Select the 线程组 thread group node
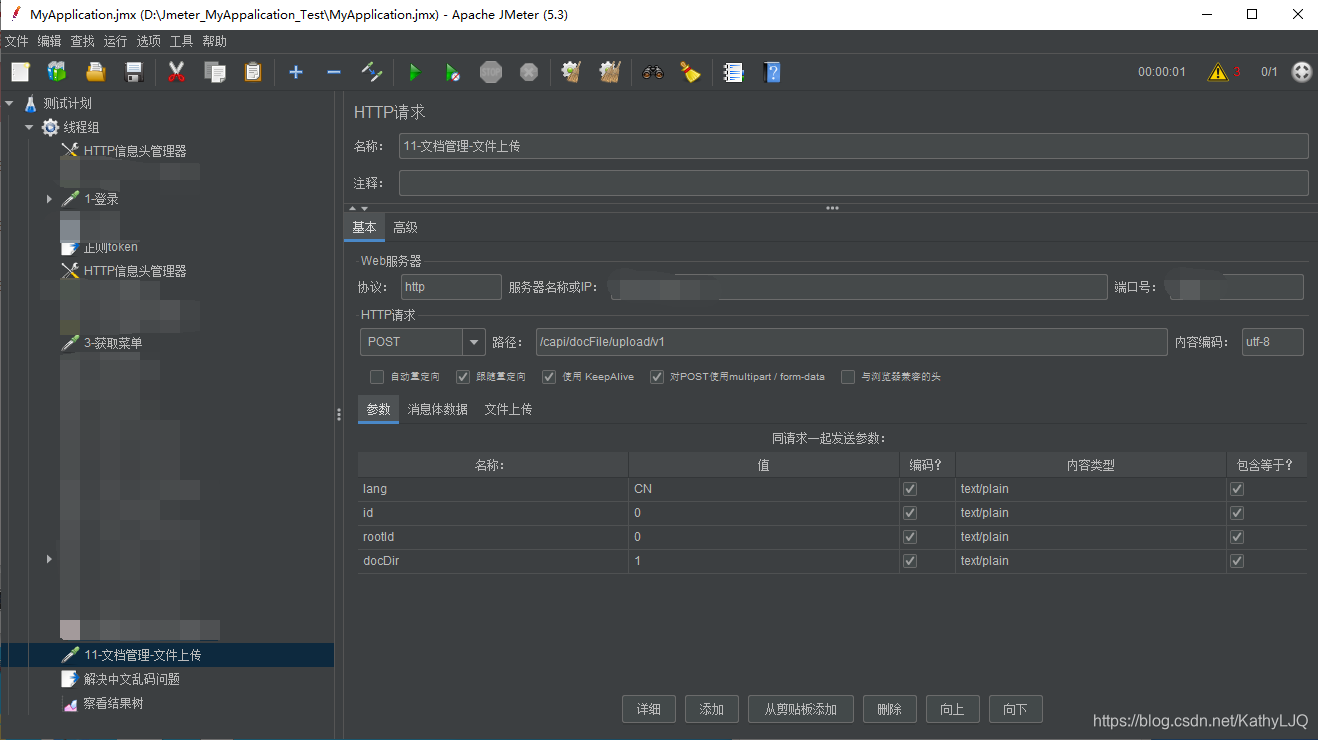This screenshot has height=740, width=1318. (81, 127)
